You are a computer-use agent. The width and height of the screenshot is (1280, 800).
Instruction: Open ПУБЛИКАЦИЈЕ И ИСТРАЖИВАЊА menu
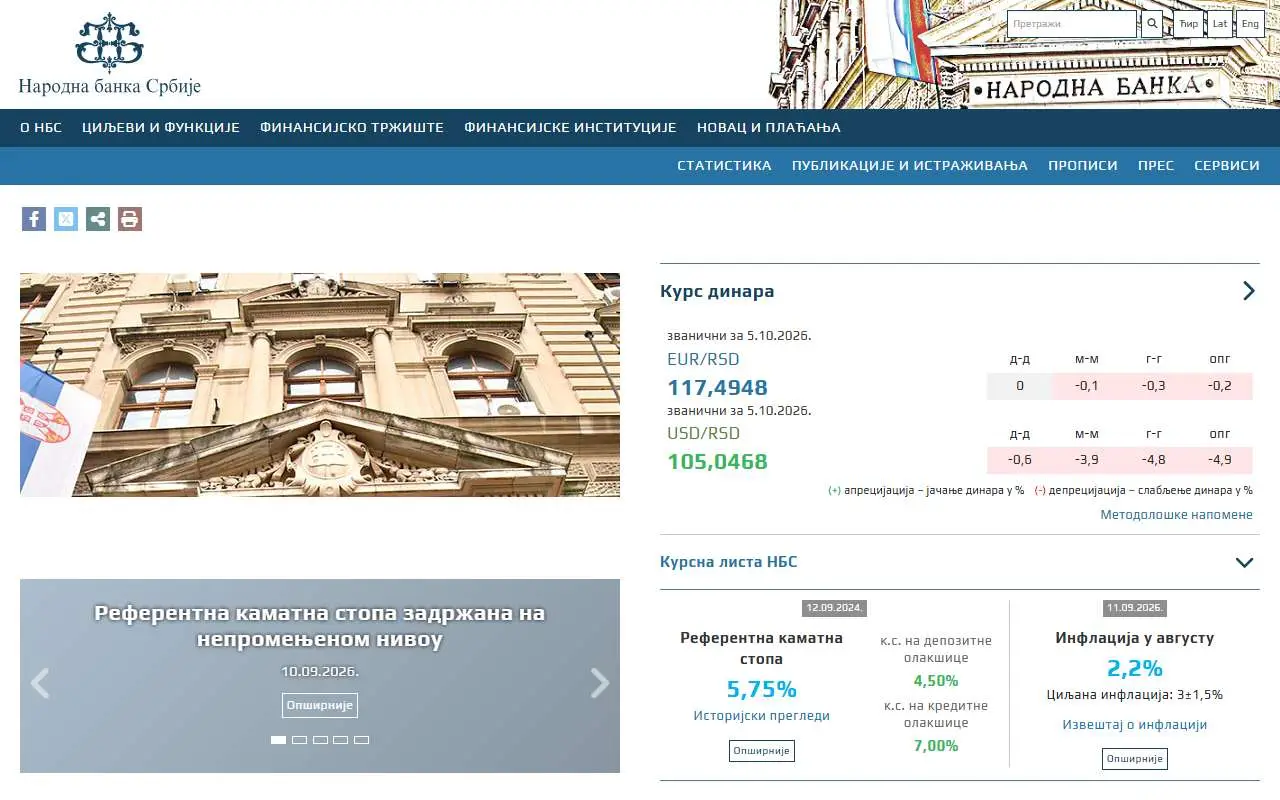click(910, 166)
